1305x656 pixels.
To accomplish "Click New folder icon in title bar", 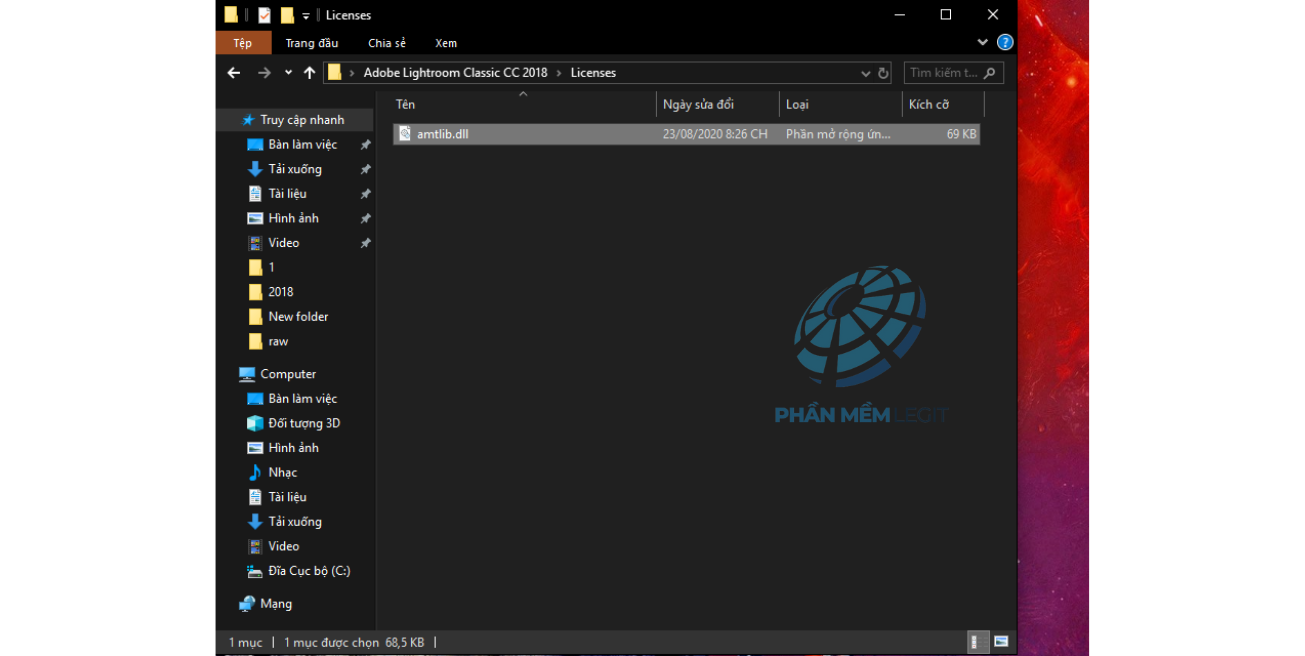I will click(x=287, y=15).
